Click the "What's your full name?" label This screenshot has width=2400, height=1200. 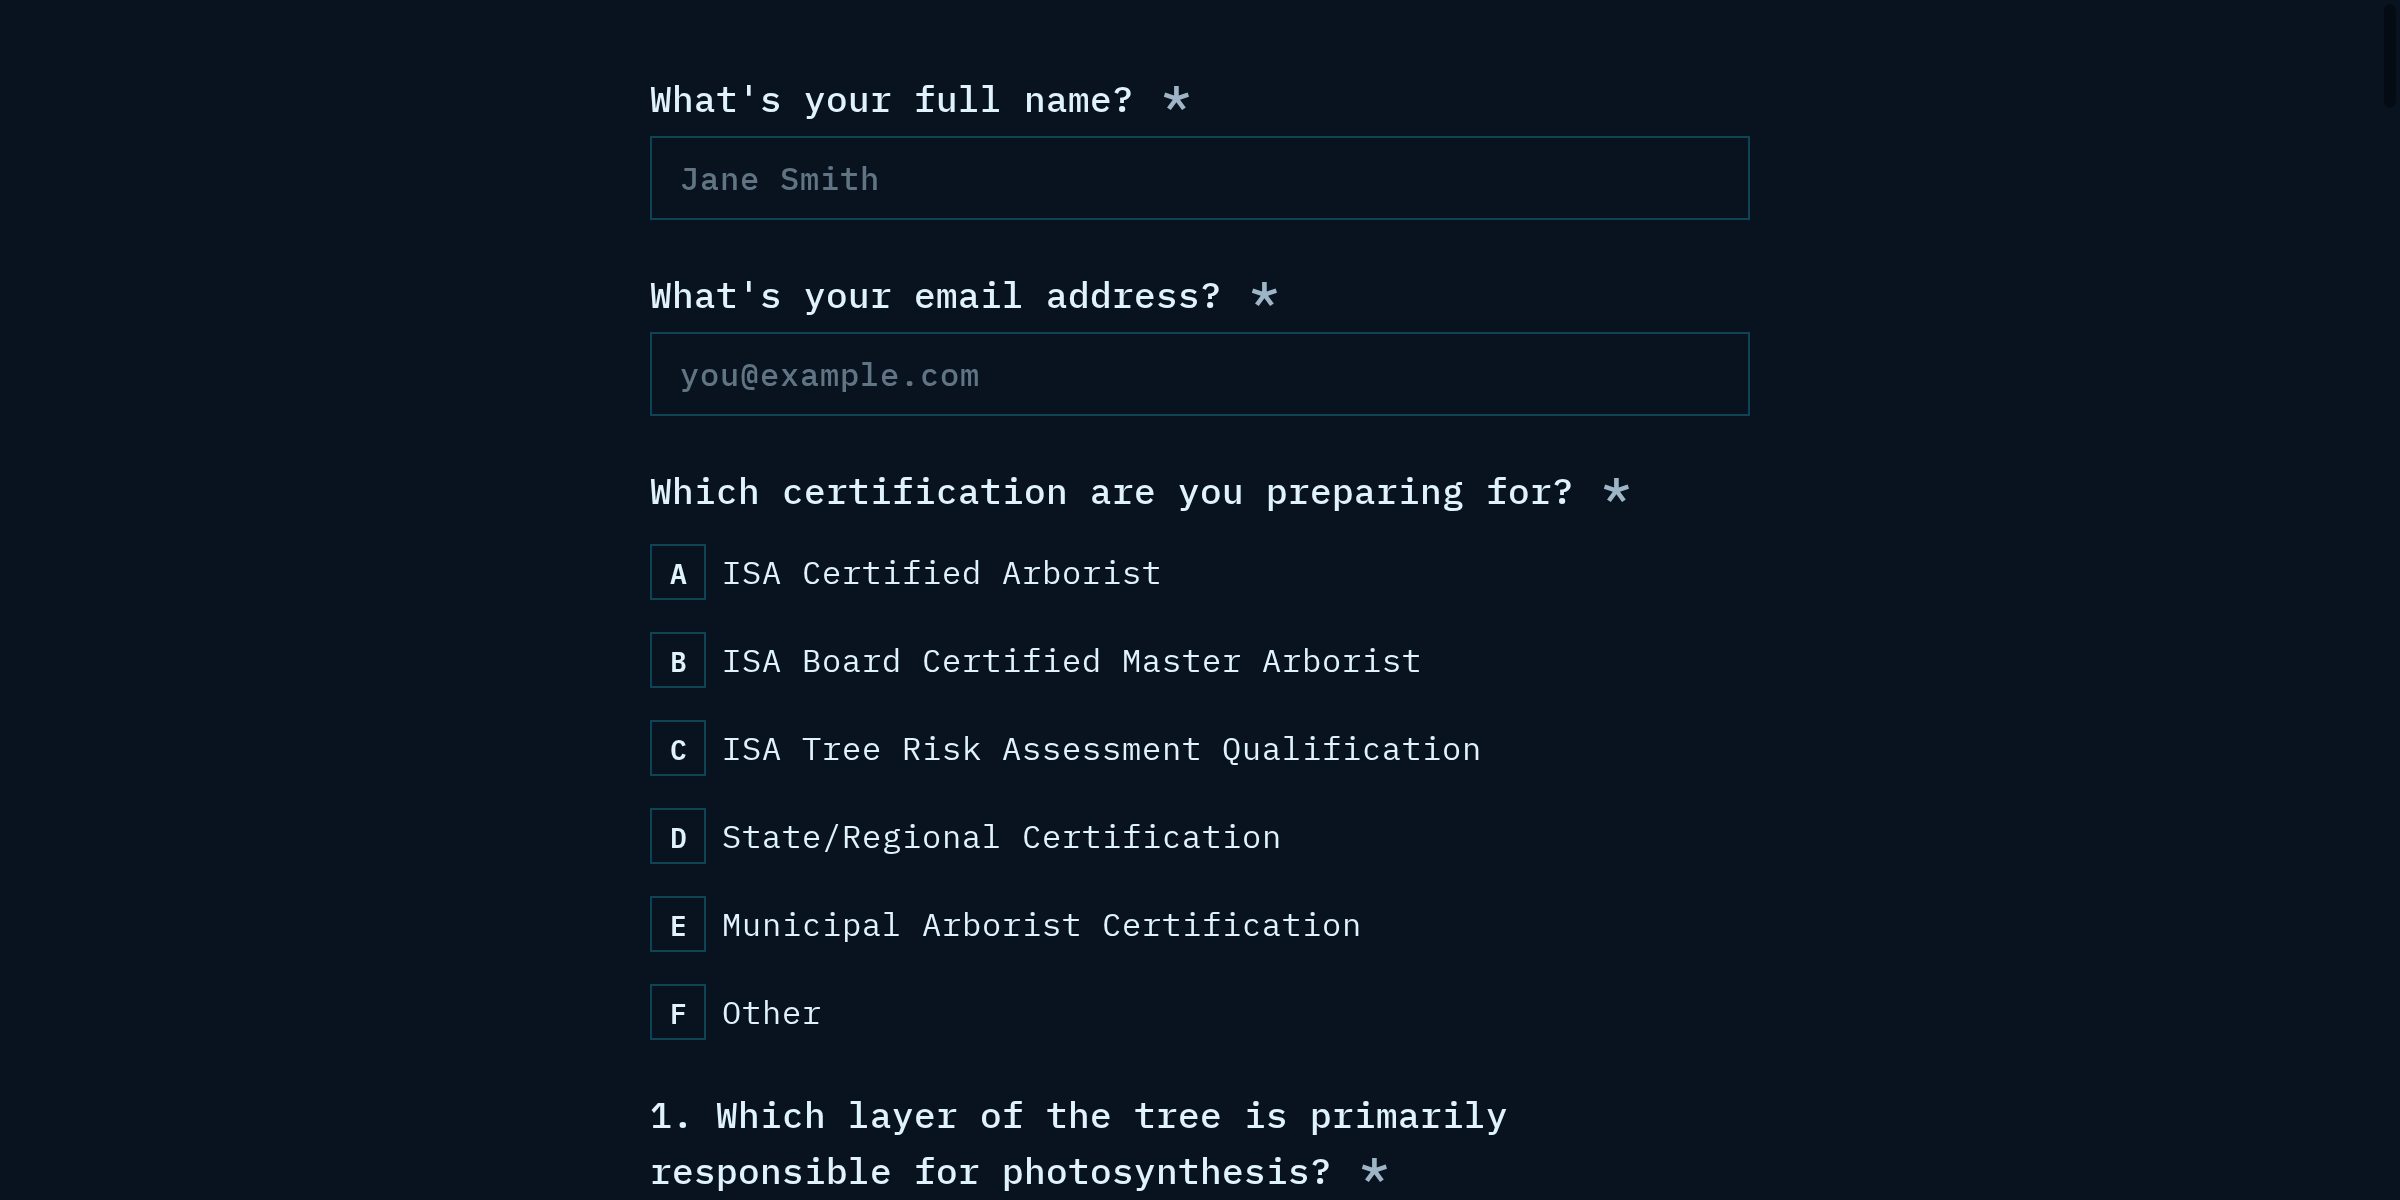tap(891, 101)
